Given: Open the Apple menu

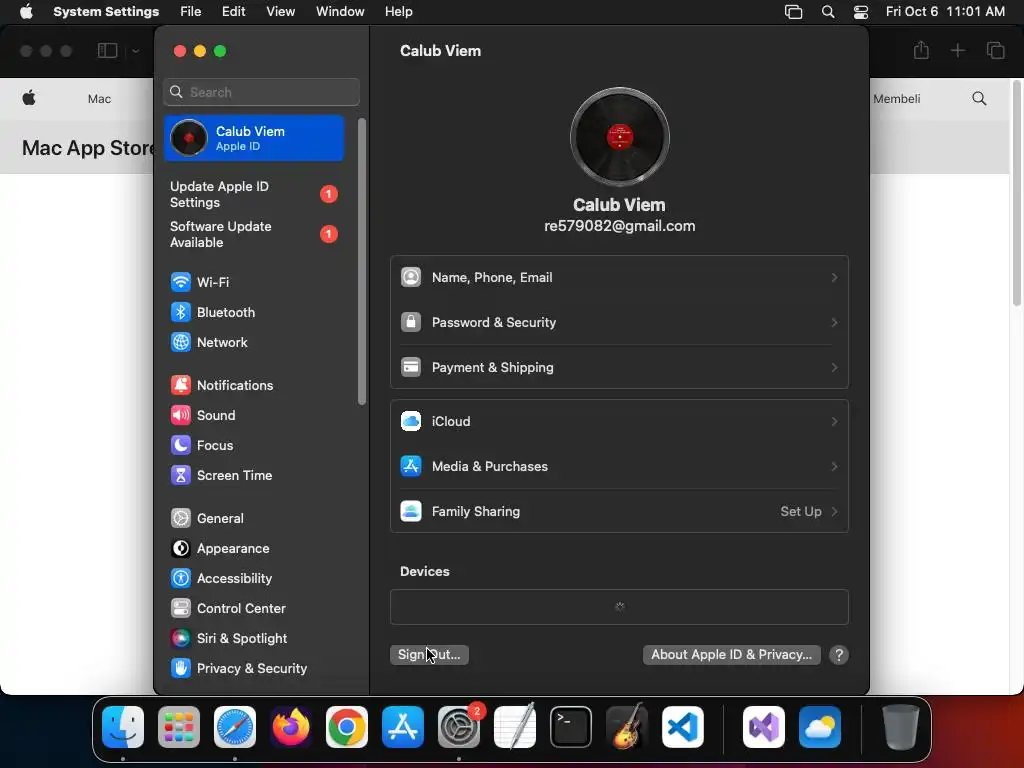Looking at the screenshot, I should [26, 11].
